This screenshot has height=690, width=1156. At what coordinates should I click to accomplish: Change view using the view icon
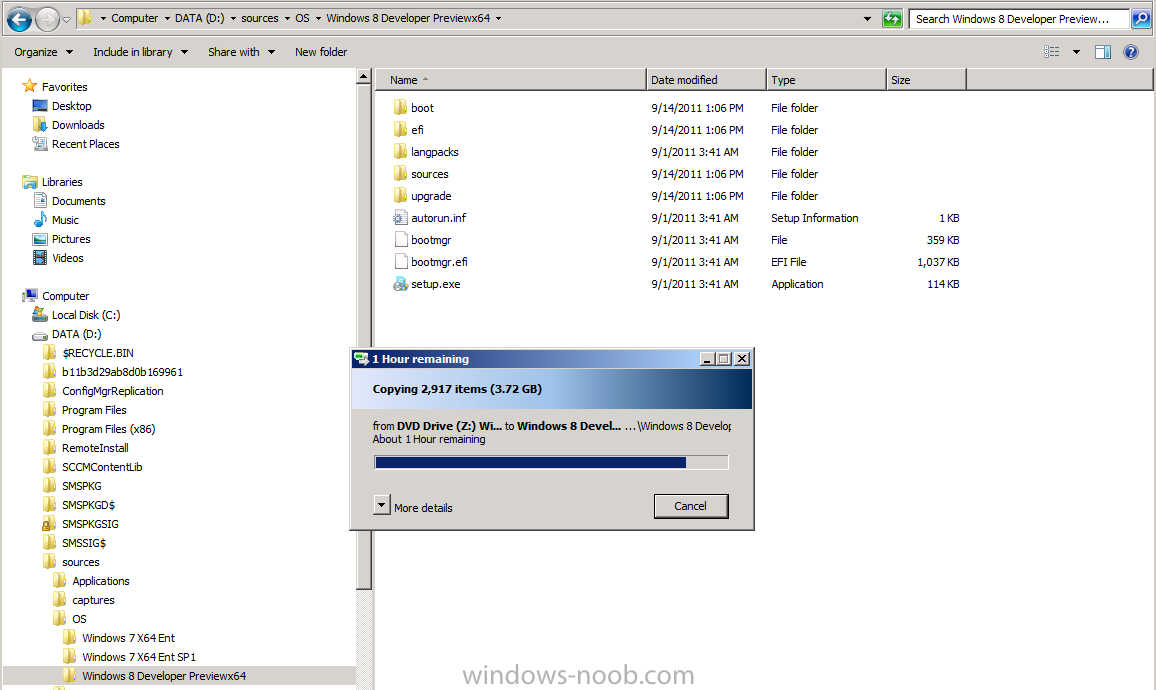[x=1051, y=52]
